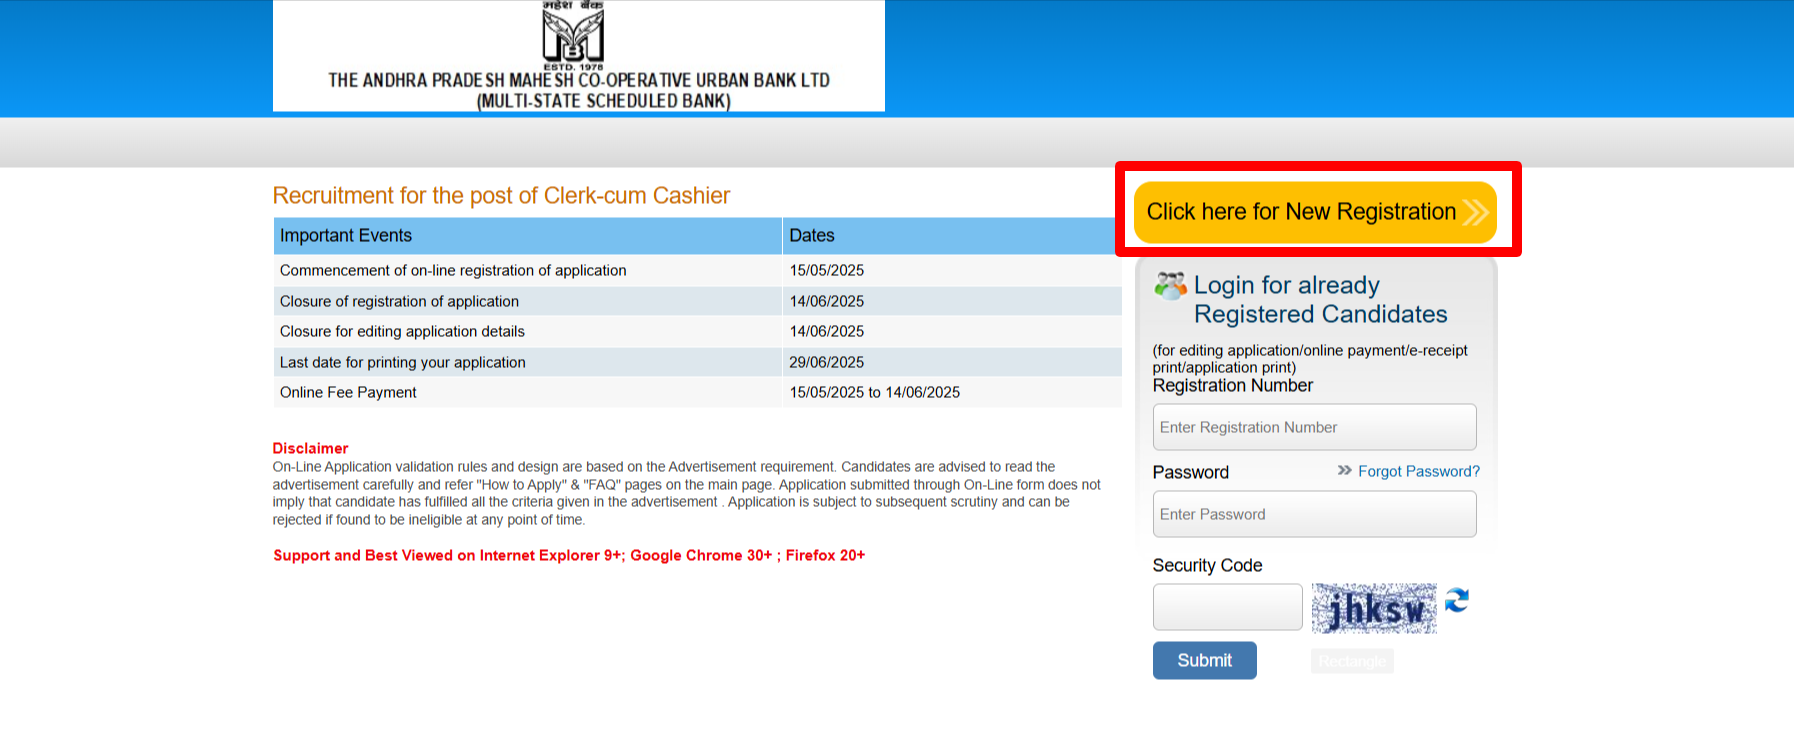Refresh the captcha security code
Screen dimensions: 1794x746
1457,600
